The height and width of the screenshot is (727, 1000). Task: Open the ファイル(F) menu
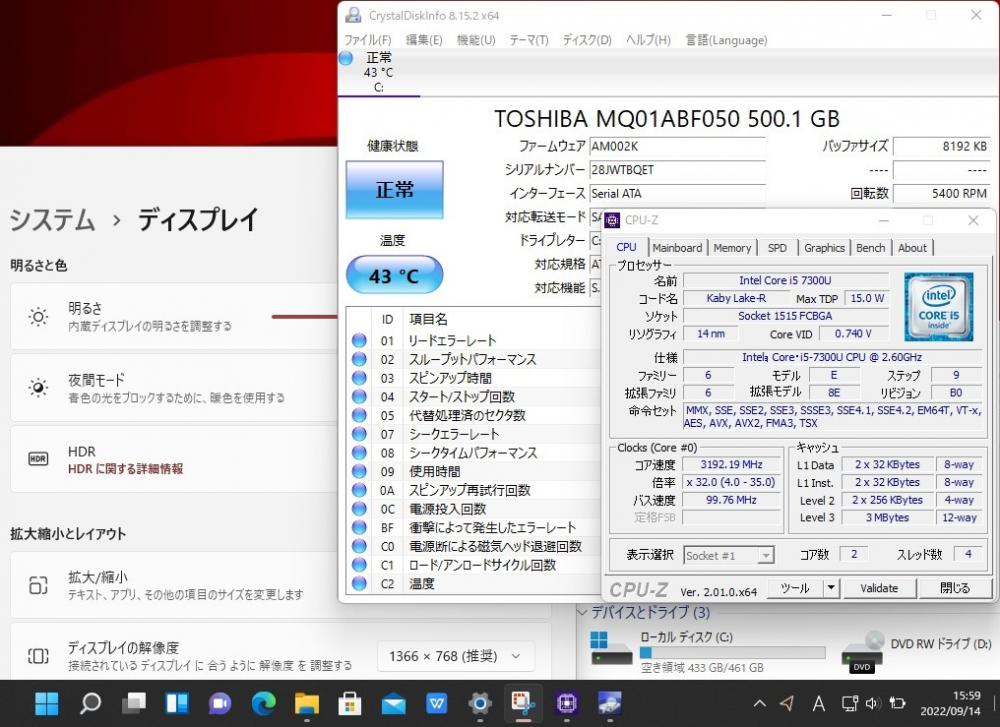(x=367, y=40)
